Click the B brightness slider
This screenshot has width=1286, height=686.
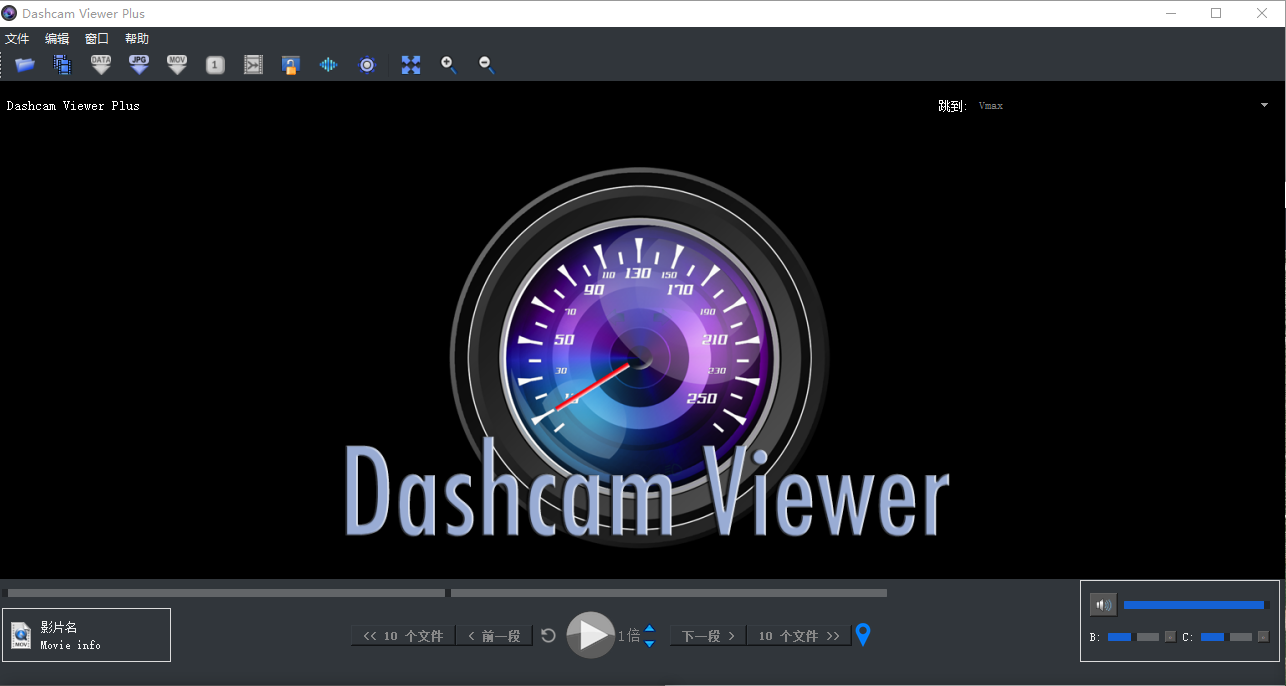(x=1133, y=637)
